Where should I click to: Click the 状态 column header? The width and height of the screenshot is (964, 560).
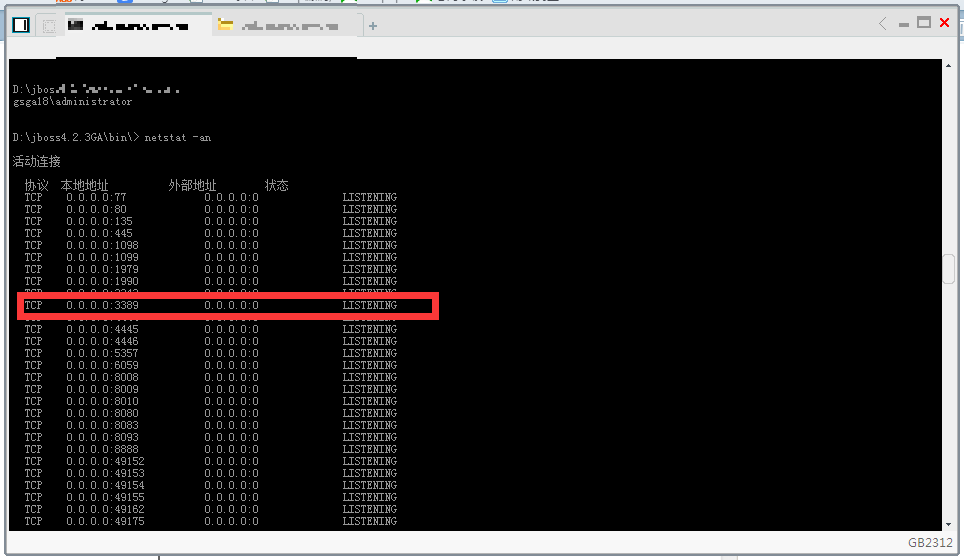pyautogui.click(x=277, y=185)
